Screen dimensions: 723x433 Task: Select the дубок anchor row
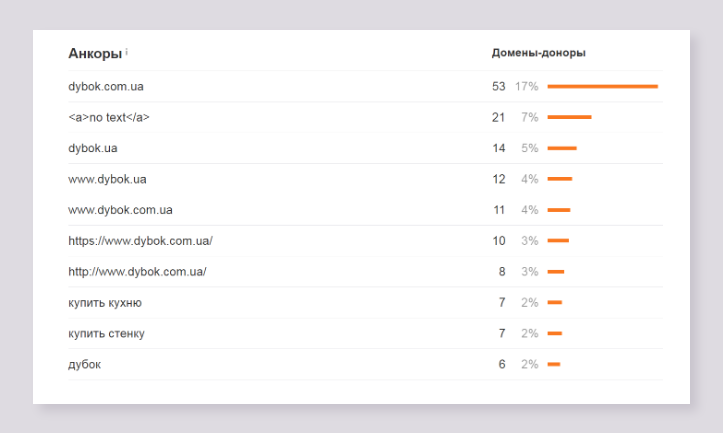coord(84,364)
